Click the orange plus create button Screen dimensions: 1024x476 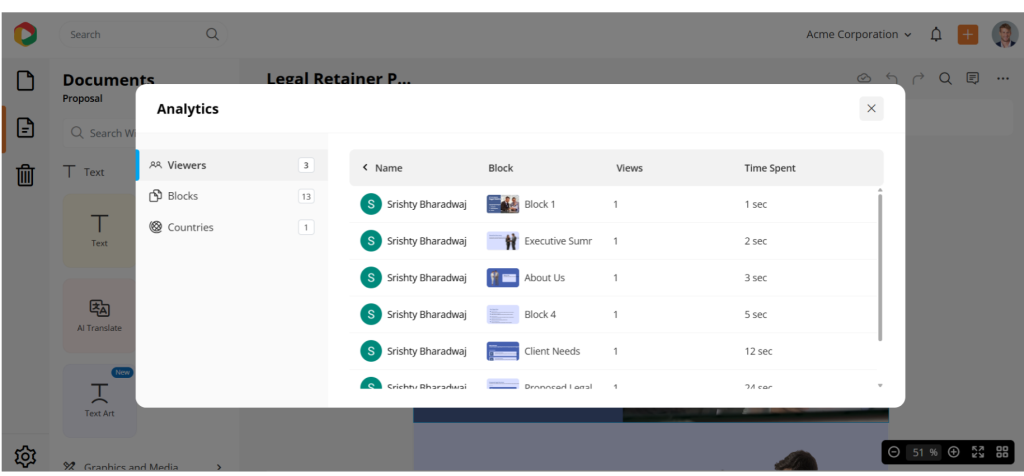tap(967, 34)
